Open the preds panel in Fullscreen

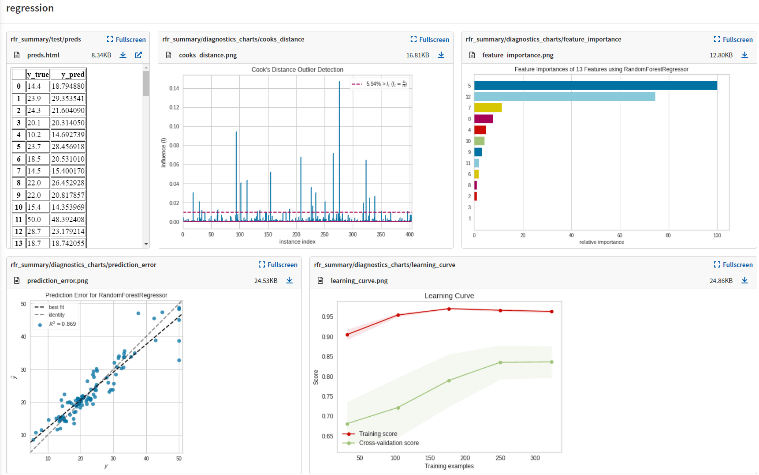tap(126, 39)
